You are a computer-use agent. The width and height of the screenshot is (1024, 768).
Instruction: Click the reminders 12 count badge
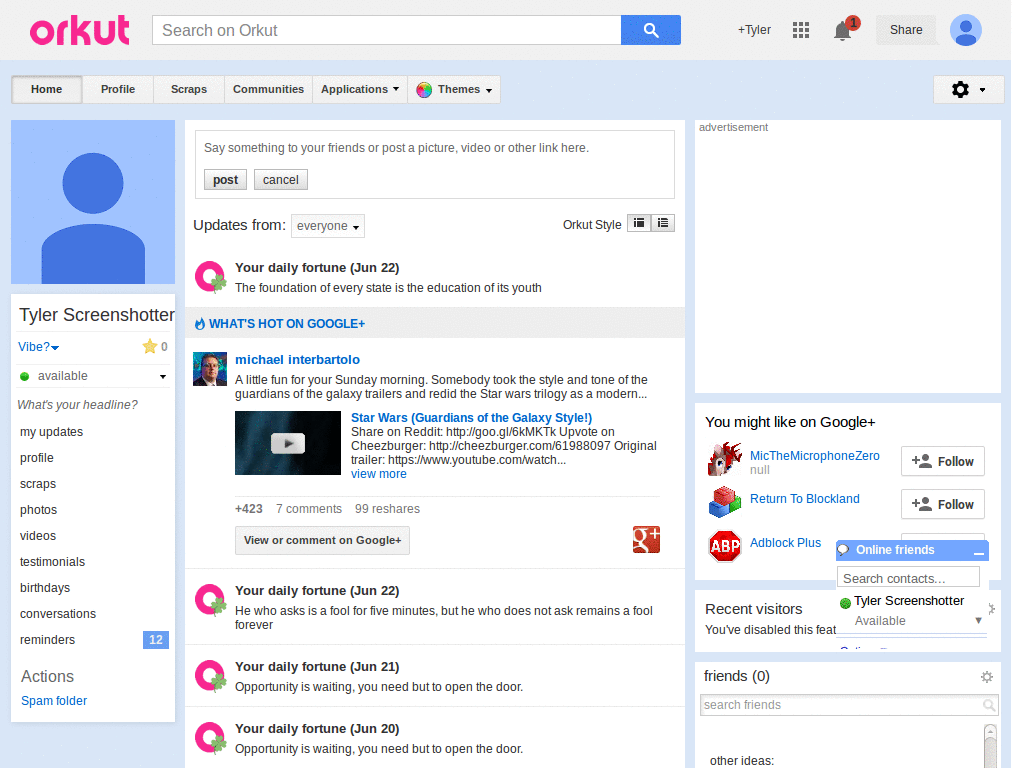coord(155,640)
